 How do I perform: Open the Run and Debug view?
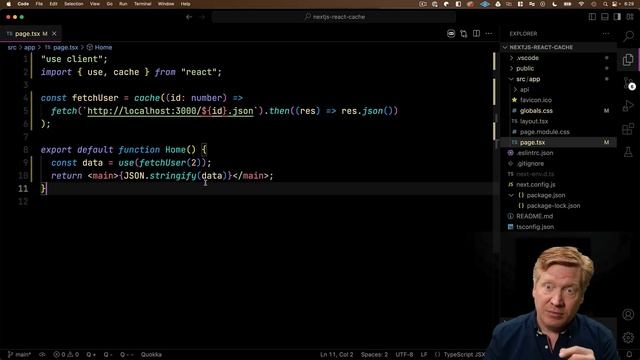point(628,106)
